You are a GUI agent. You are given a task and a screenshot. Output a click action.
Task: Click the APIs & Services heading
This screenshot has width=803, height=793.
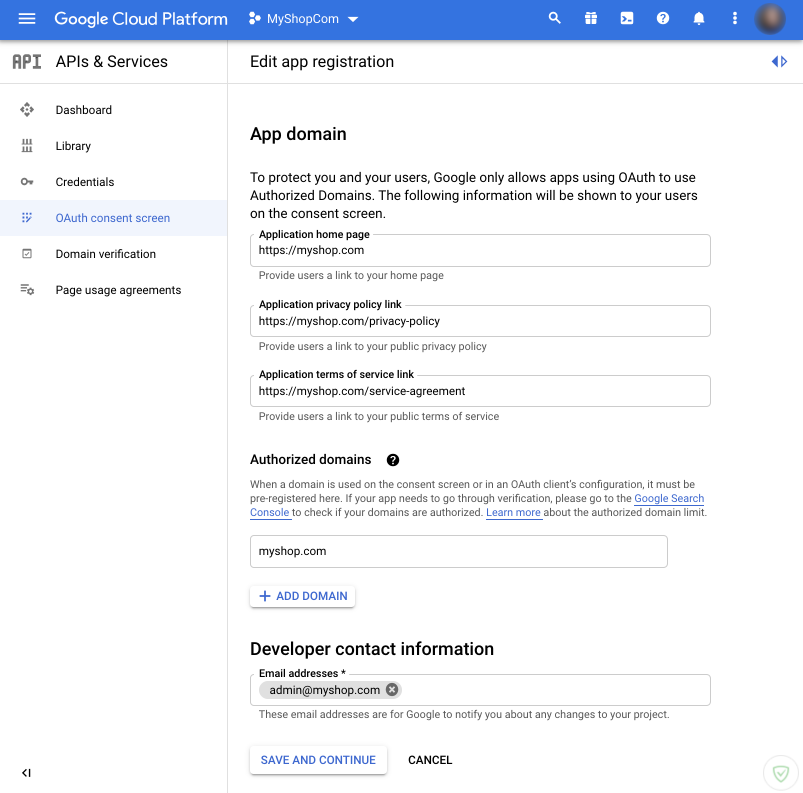coord(112,61)
